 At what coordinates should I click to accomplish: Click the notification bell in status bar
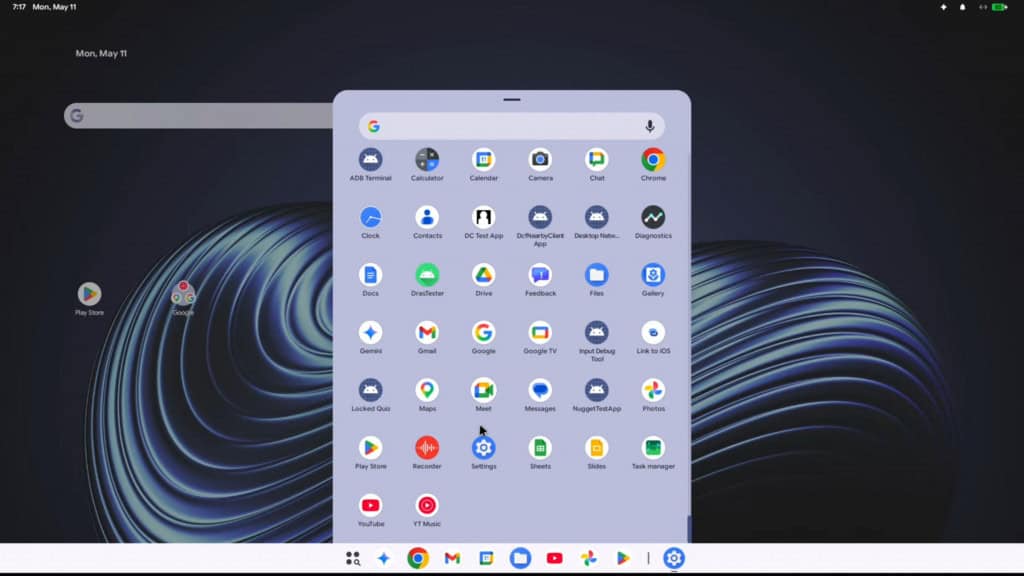(x=963, y=7)
